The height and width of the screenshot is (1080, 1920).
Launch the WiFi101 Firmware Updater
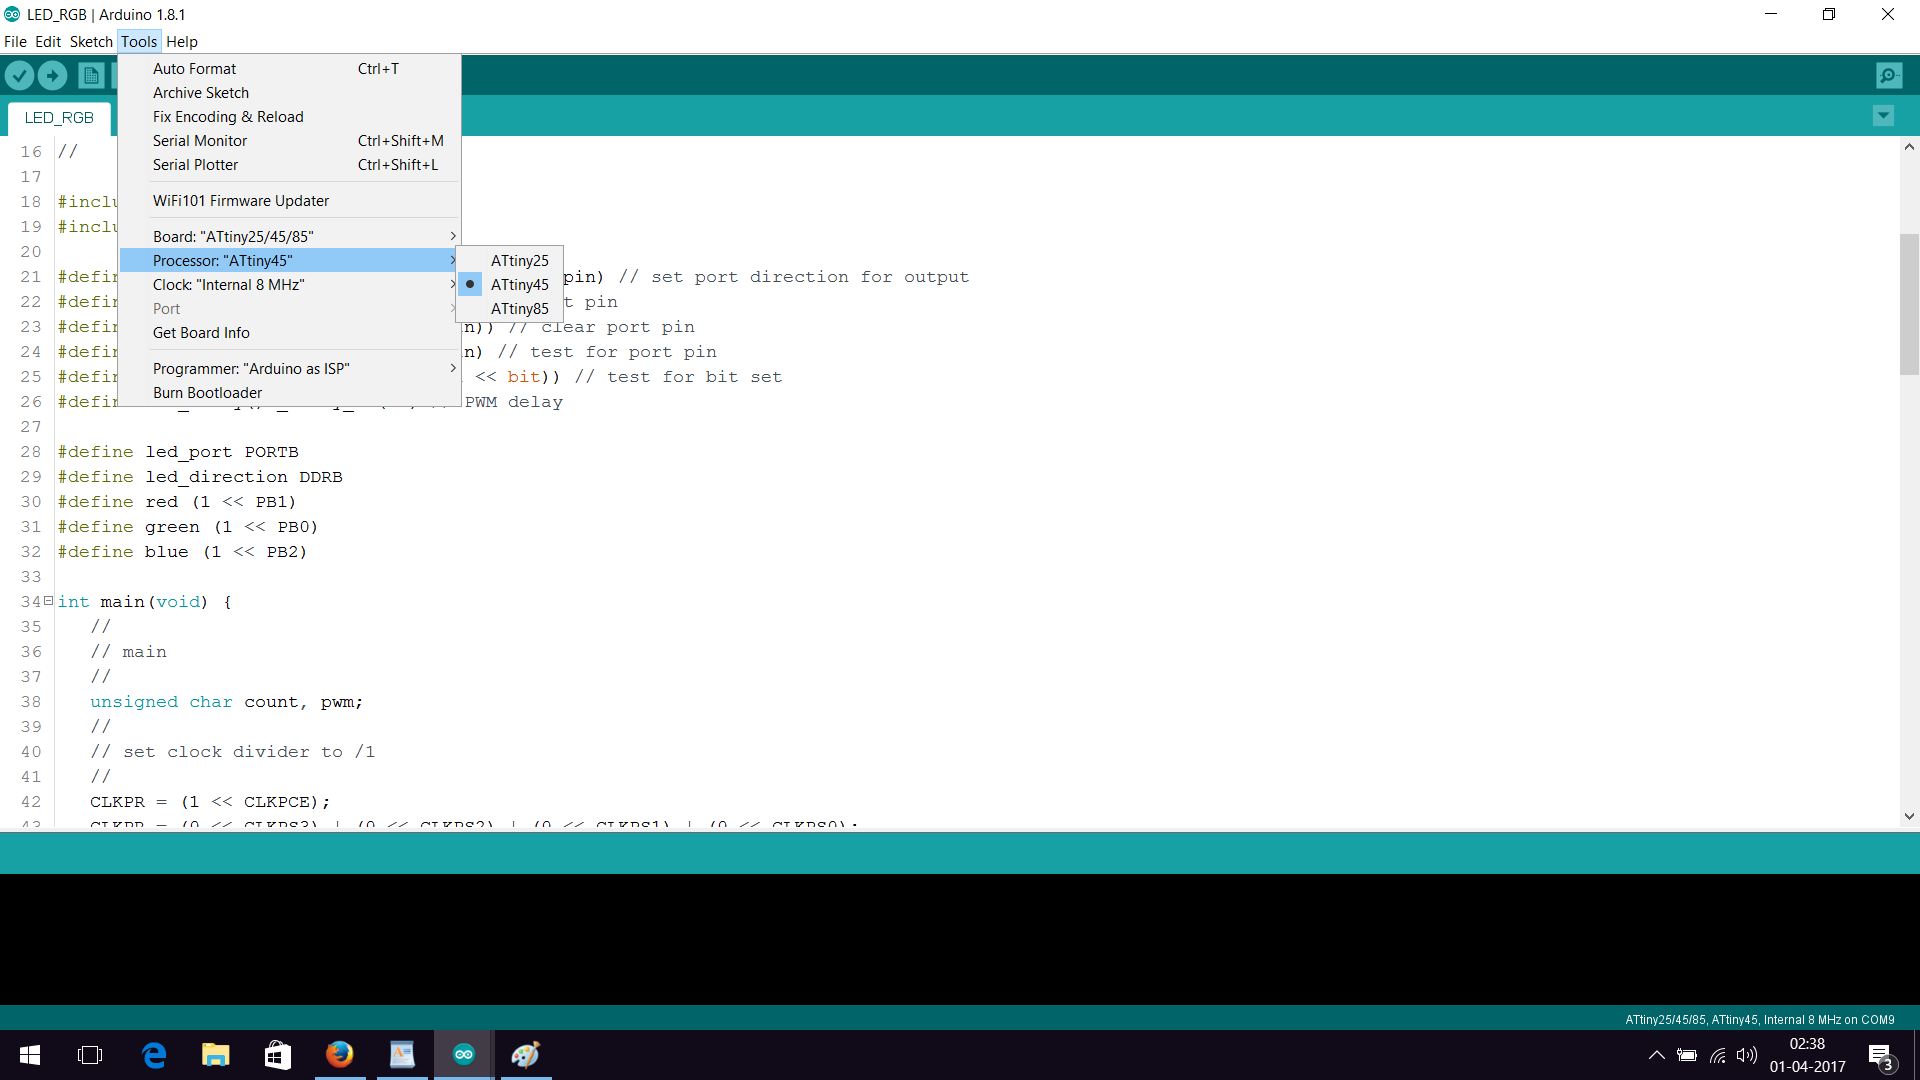(289, 200)
